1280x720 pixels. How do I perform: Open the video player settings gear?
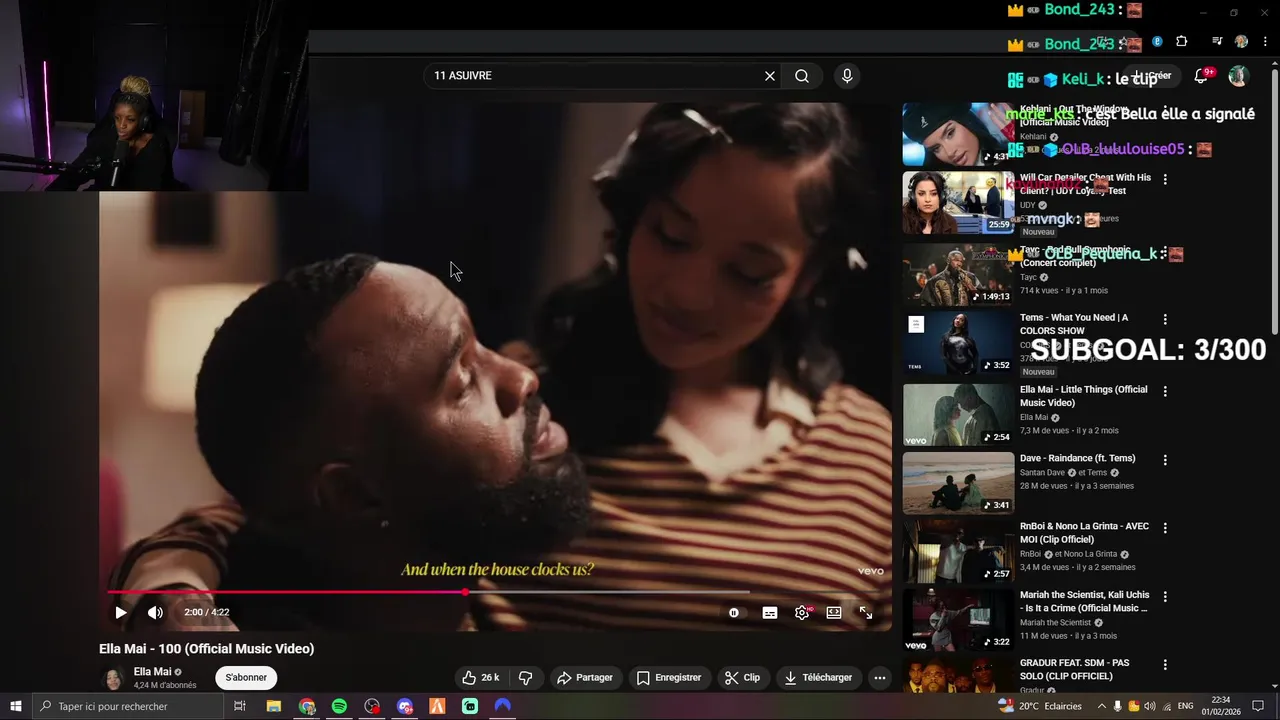click(x=802, y=613)
